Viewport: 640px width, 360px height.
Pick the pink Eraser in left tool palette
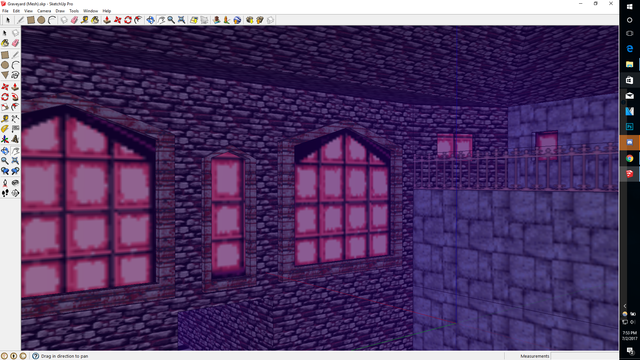point(15,43)
